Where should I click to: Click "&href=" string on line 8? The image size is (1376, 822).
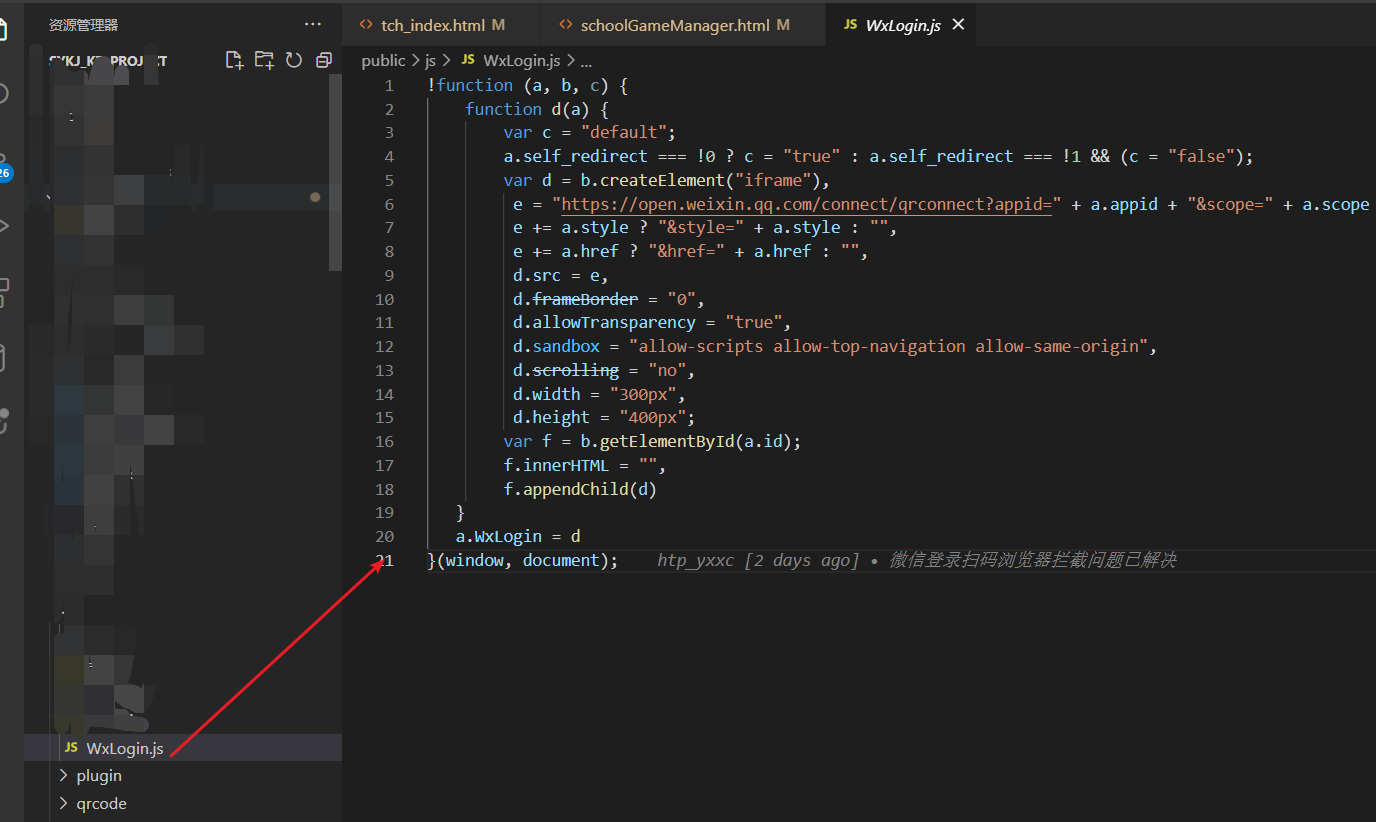pyautogui.click(x=687, y=252)
